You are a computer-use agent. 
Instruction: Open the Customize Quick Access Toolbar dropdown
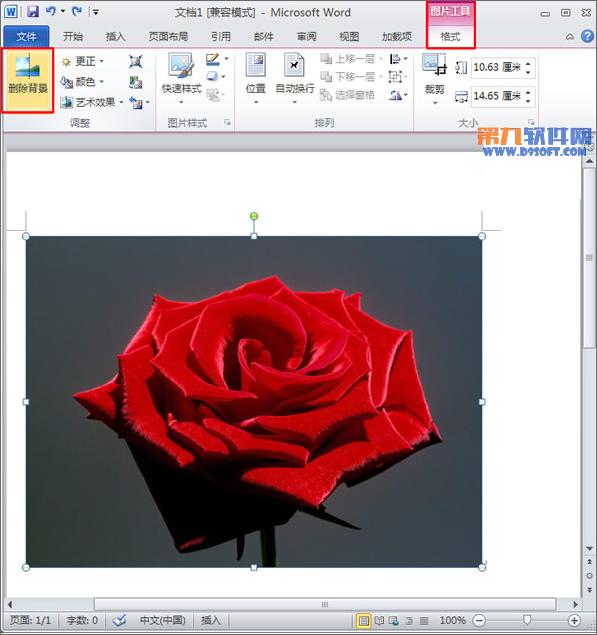(96, 12)
